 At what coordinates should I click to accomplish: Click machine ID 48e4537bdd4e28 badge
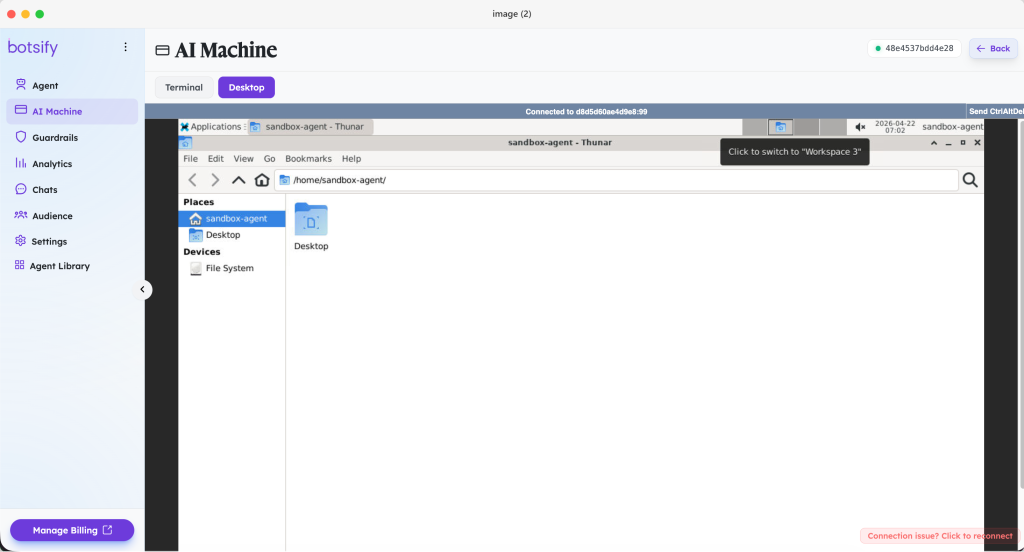coord(914,48)
